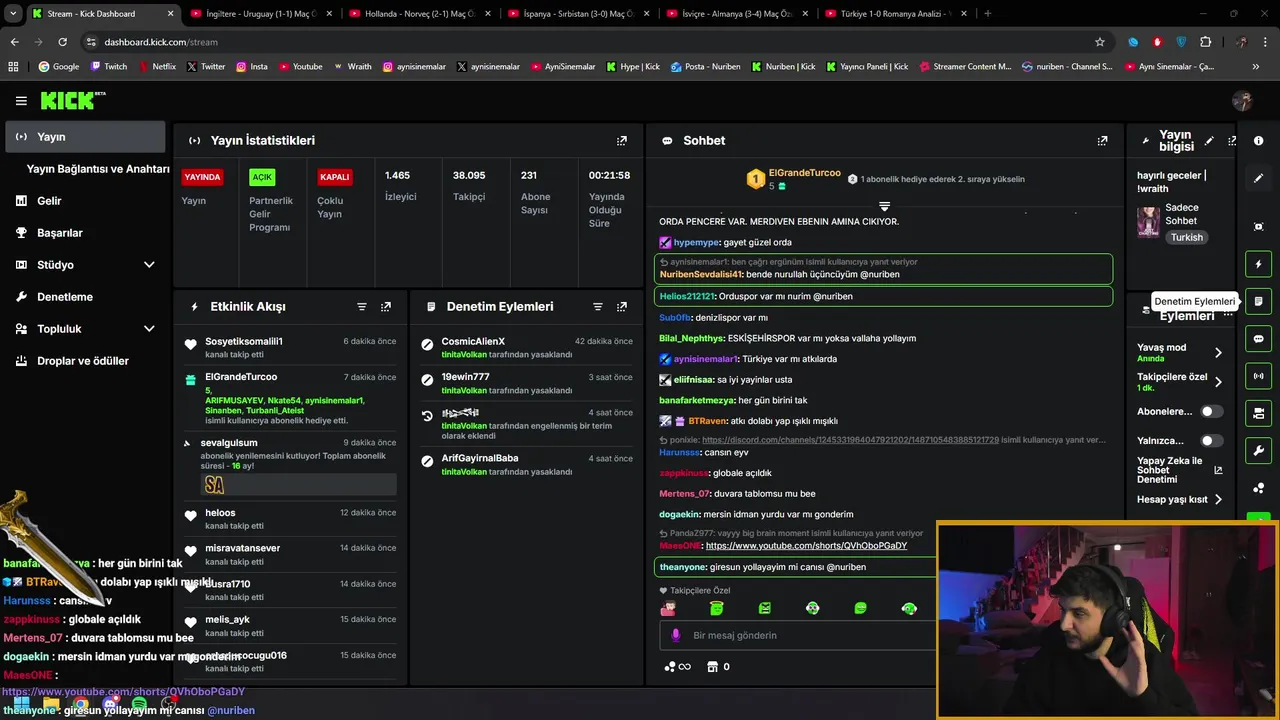Image resolution: width=1280 pixels, height=720 pixels.
Task: Expand the pinned gifter leaderboard arrow in chat
Action: coord(884,206)
